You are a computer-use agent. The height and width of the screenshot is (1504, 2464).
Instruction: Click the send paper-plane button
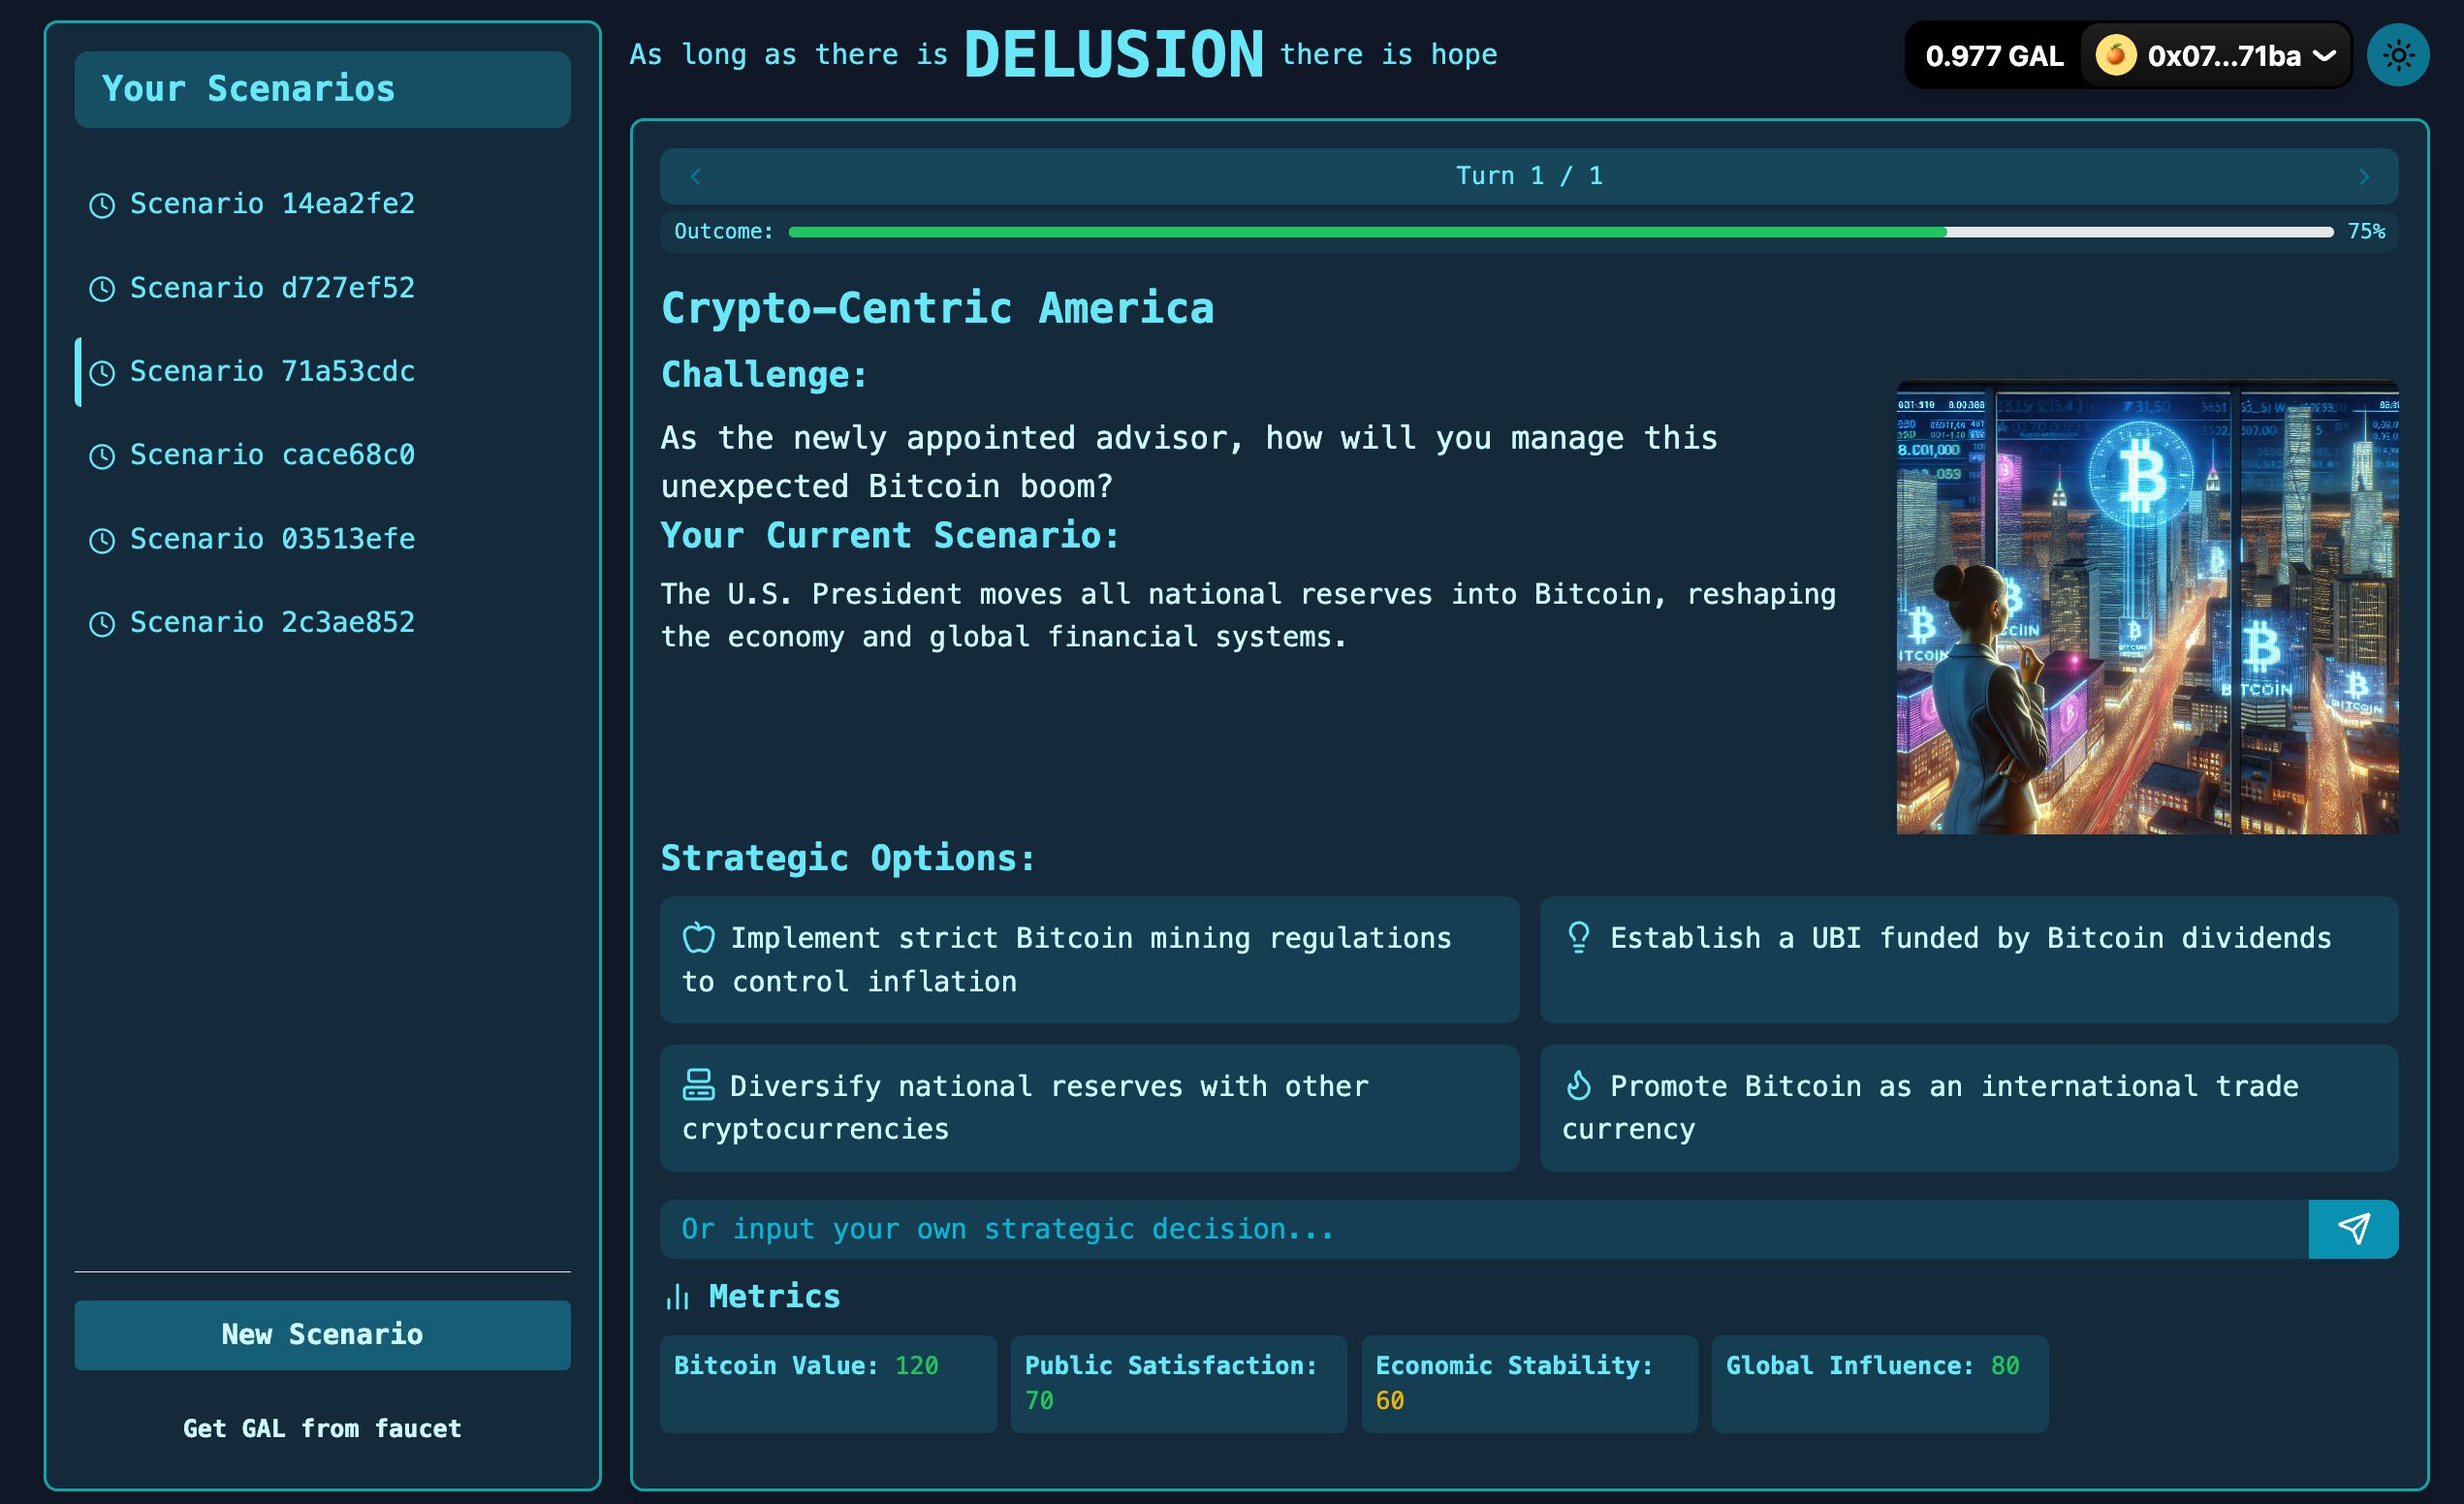coord(2353,1229)
